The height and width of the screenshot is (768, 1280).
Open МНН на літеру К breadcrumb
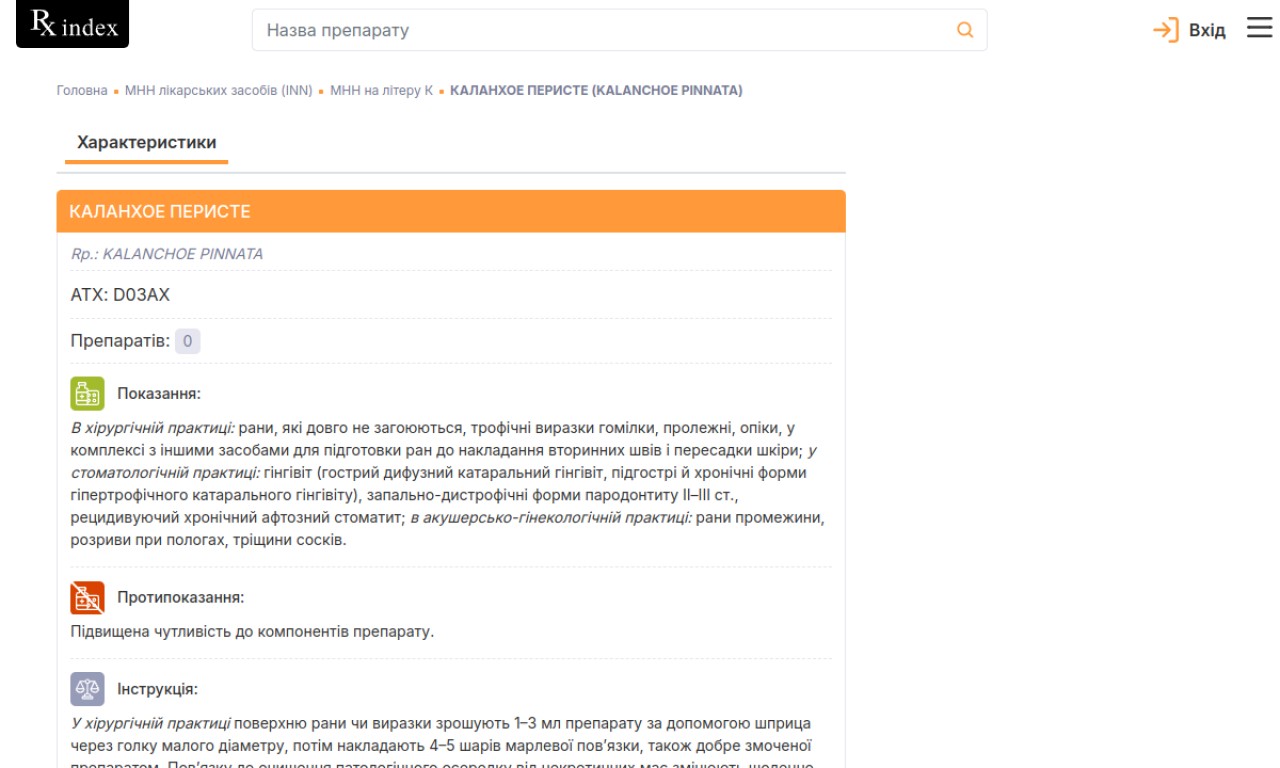[x=381, y=90]
